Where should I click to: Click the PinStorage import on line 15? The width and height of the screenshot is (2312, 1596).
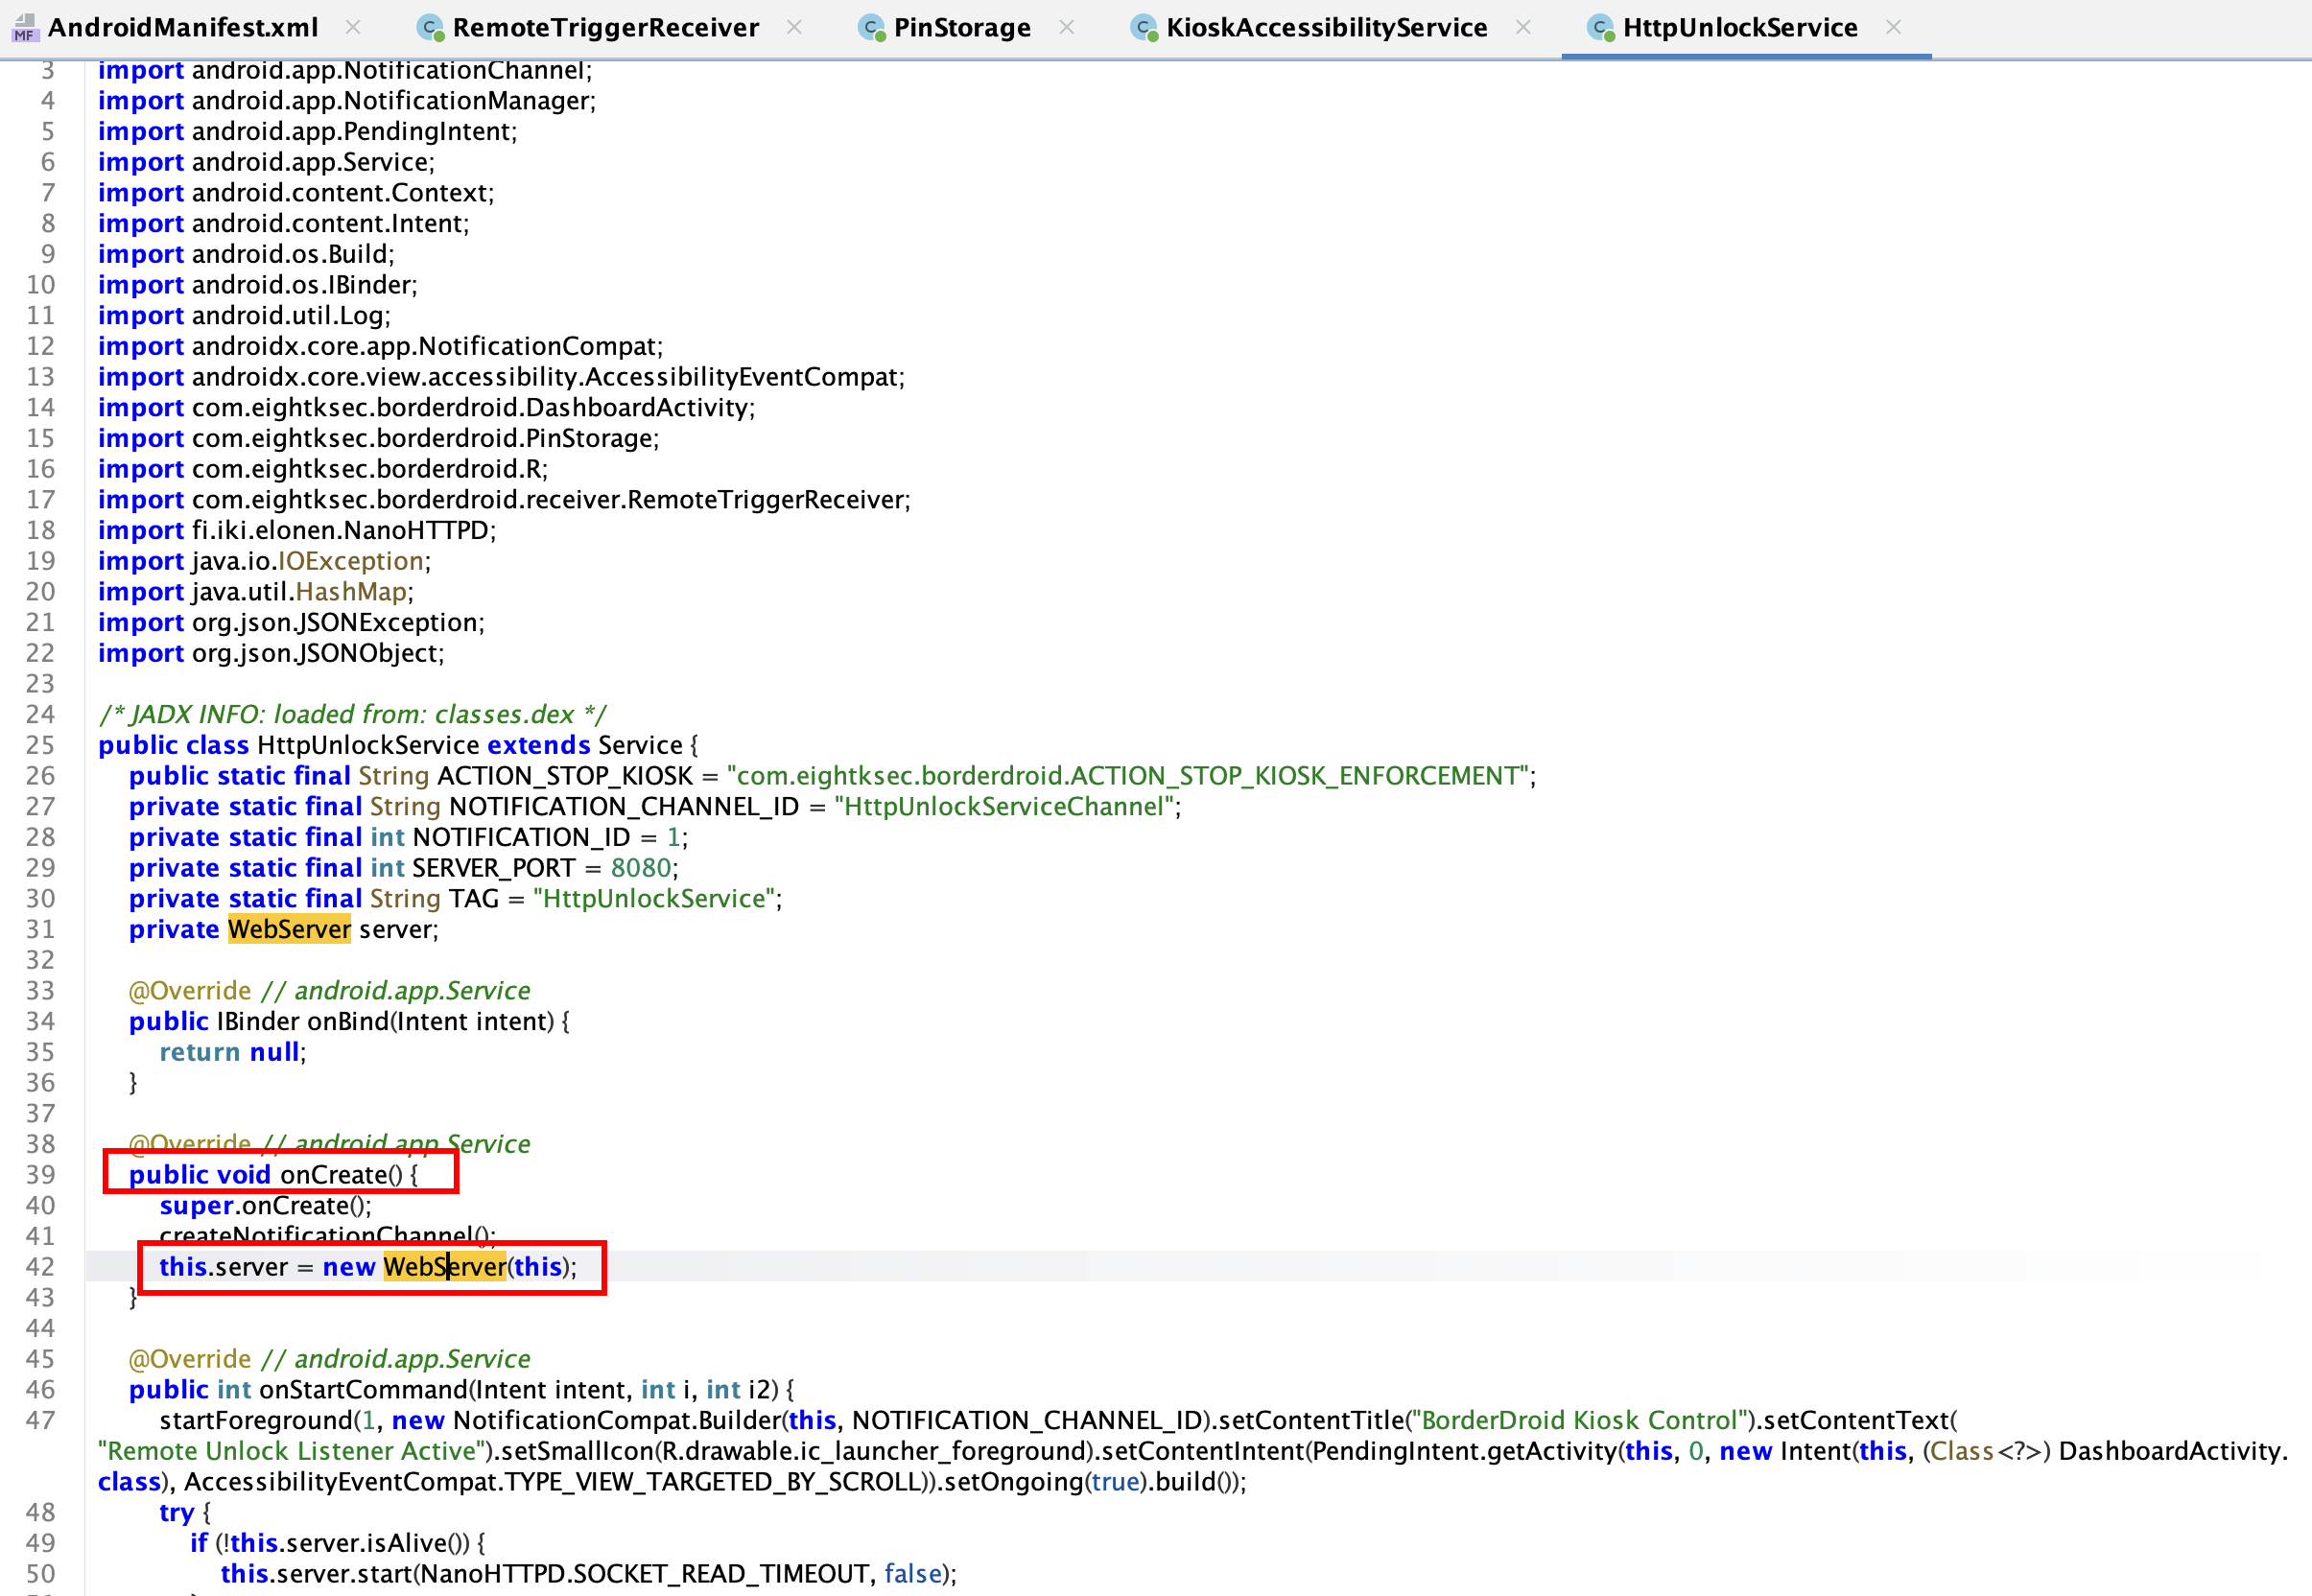[x=378, y=438]
